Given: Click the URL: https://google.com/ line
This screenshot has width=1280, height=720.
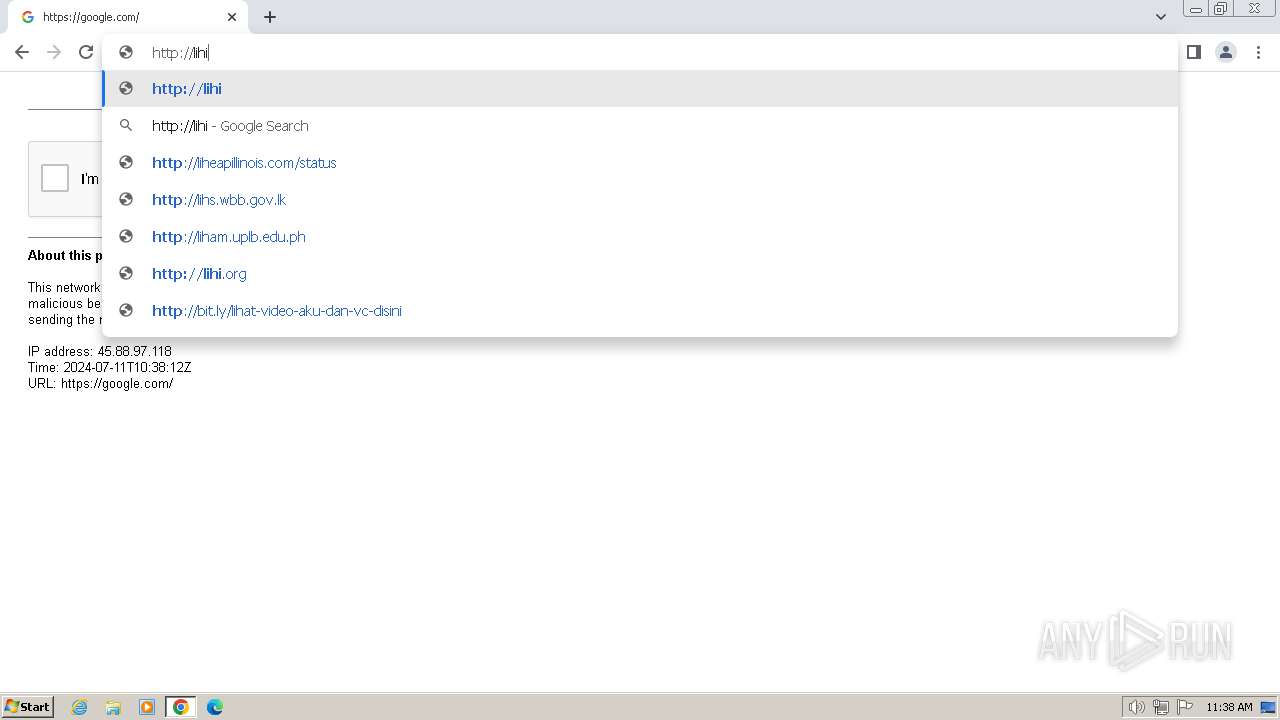Looking at the screenshot, I should pyautogui.click(x=100, y=383).
